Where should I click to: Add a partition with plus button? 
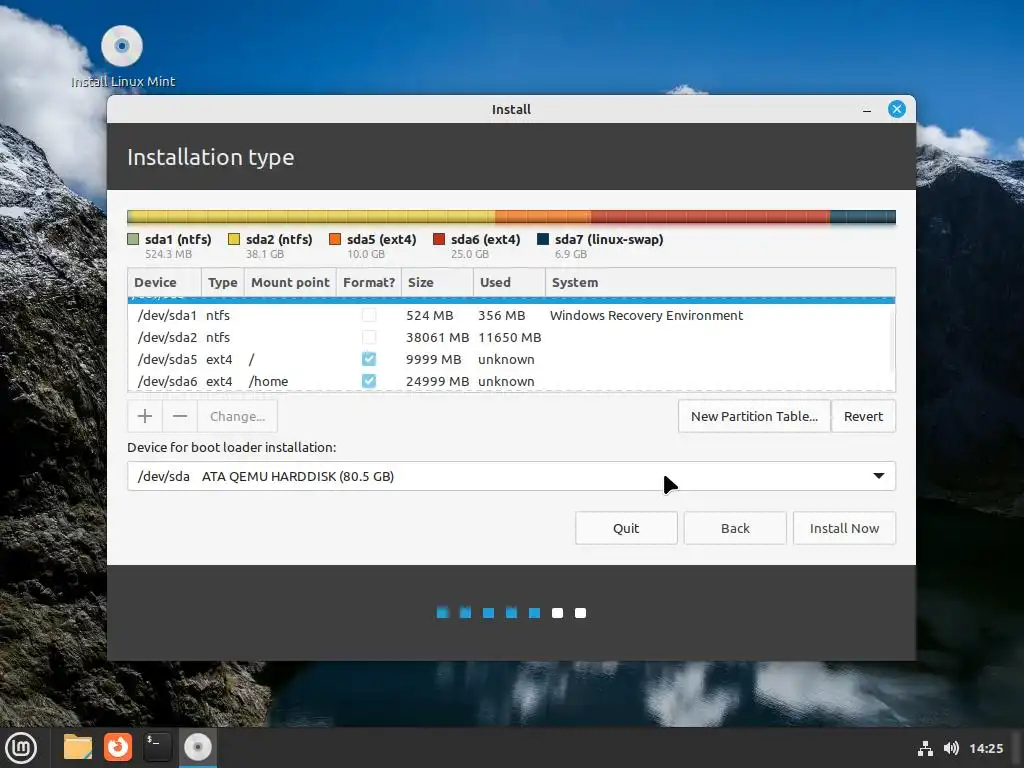(x=145, y=416)
